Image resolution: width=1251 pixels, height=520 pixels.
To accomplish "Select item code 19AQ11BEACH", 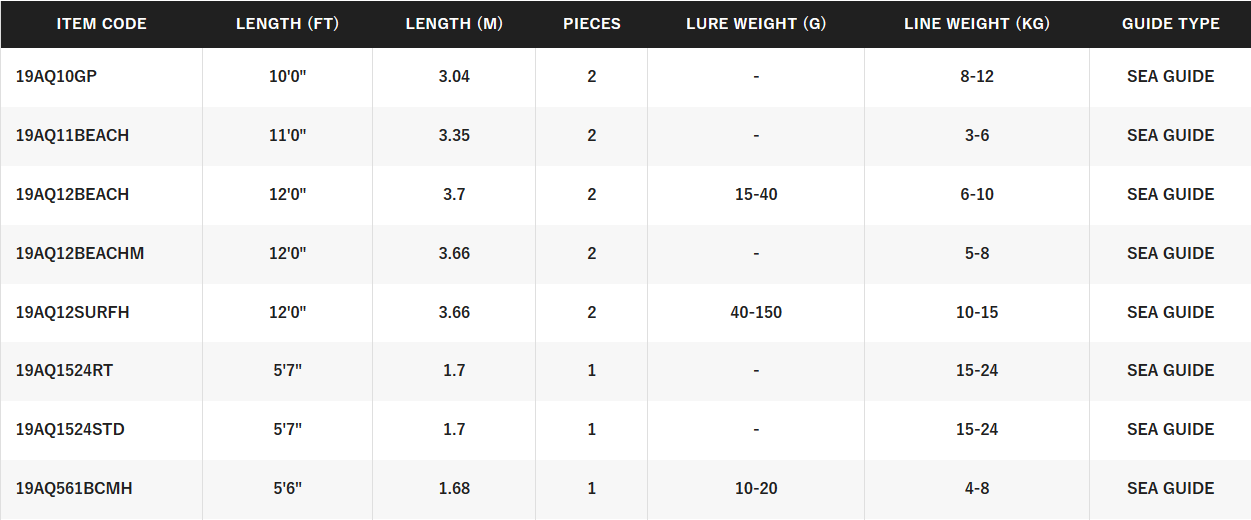I will pyautogui.click(x=72, y=135).
